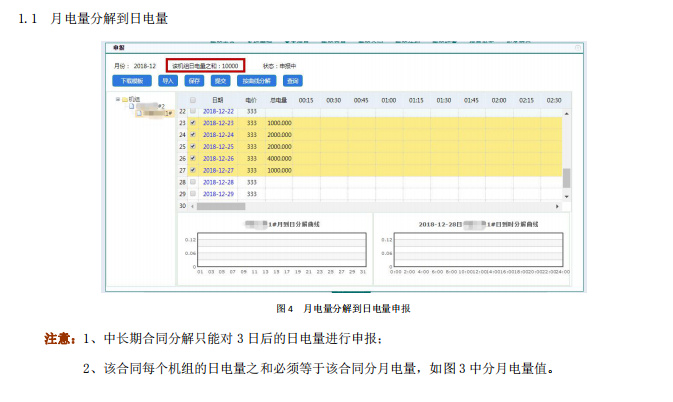Toggle the select-all checkbox in table header

tap(193, 100)
